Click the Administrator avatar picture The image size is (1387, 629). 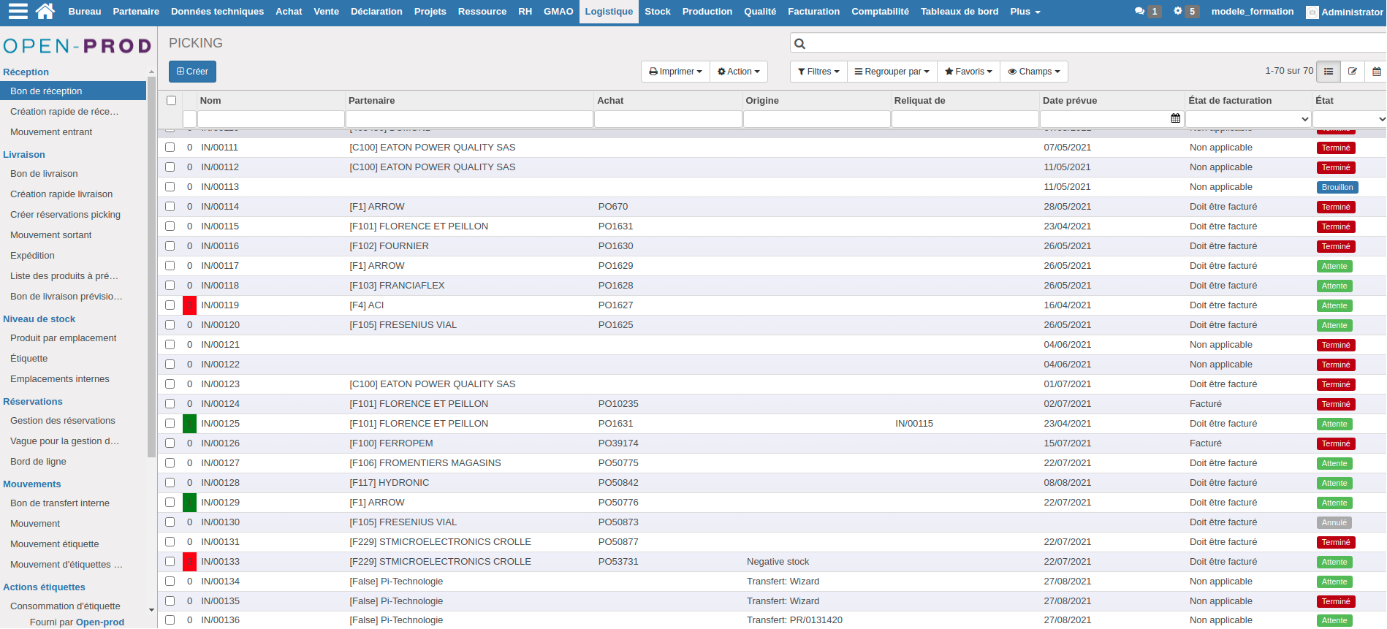pos(1312,12)
